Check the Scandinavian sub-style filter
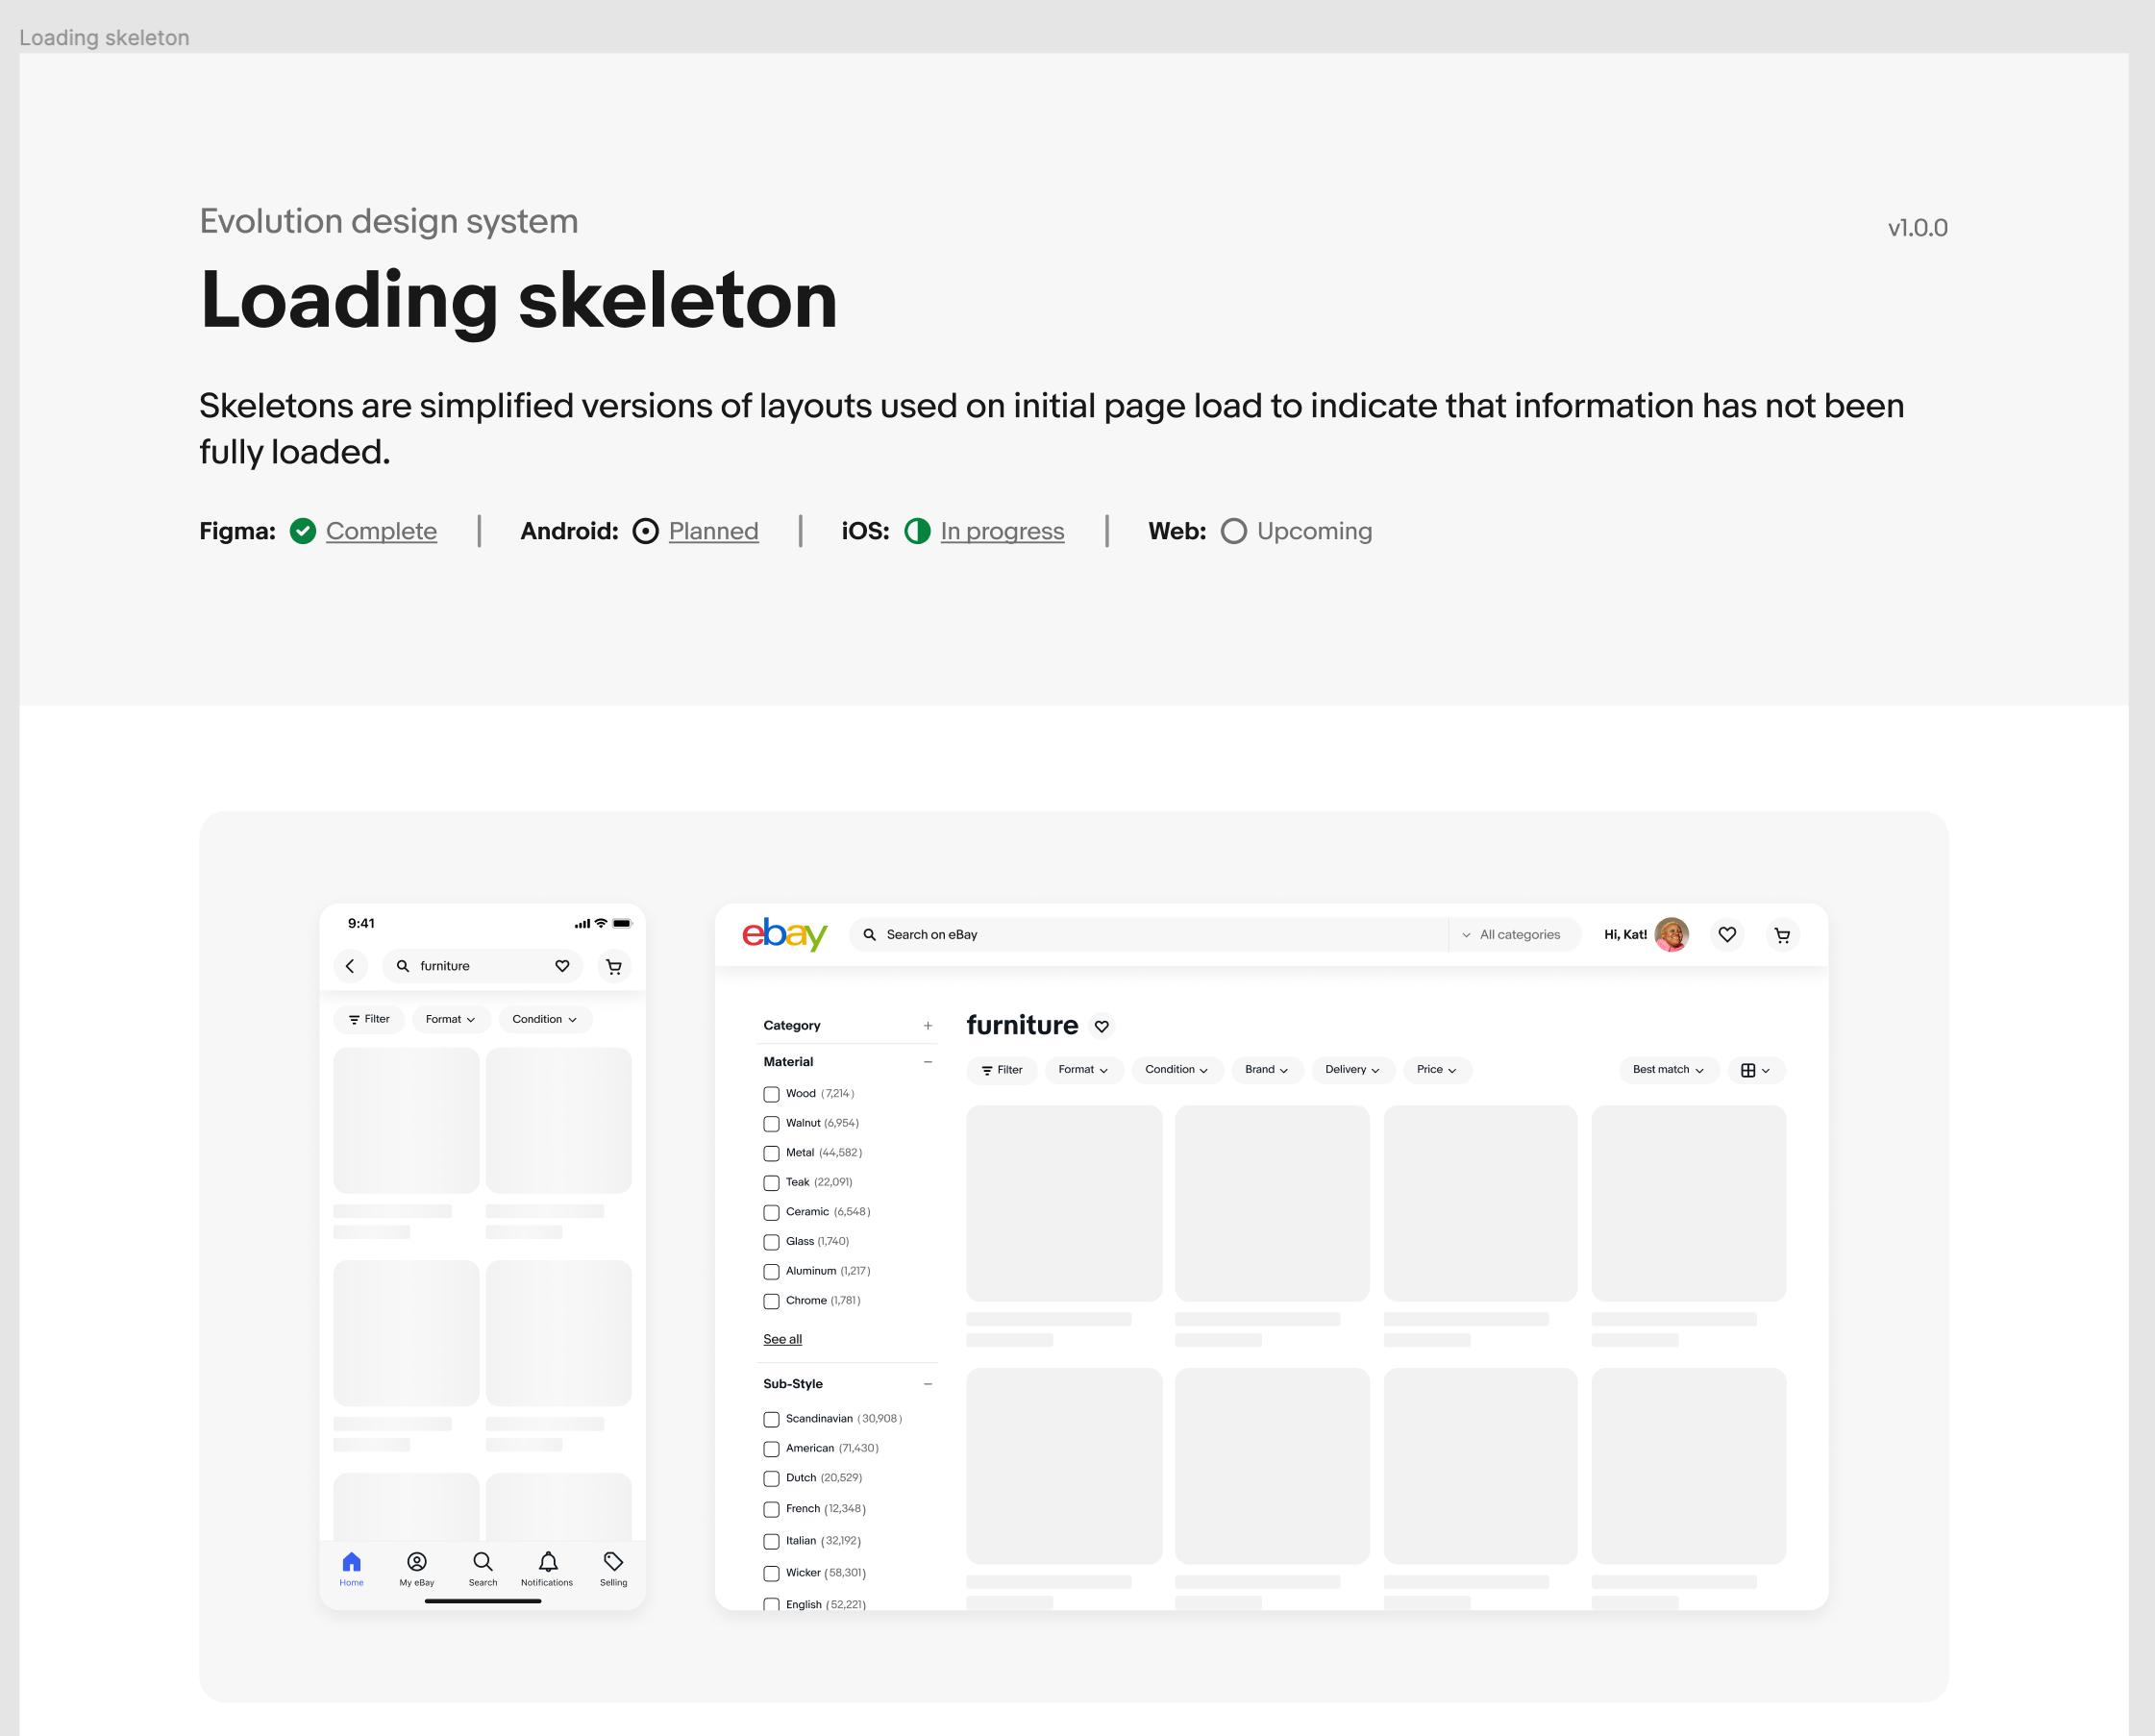The image size is (2155, 1736). tap(770, 1418)
